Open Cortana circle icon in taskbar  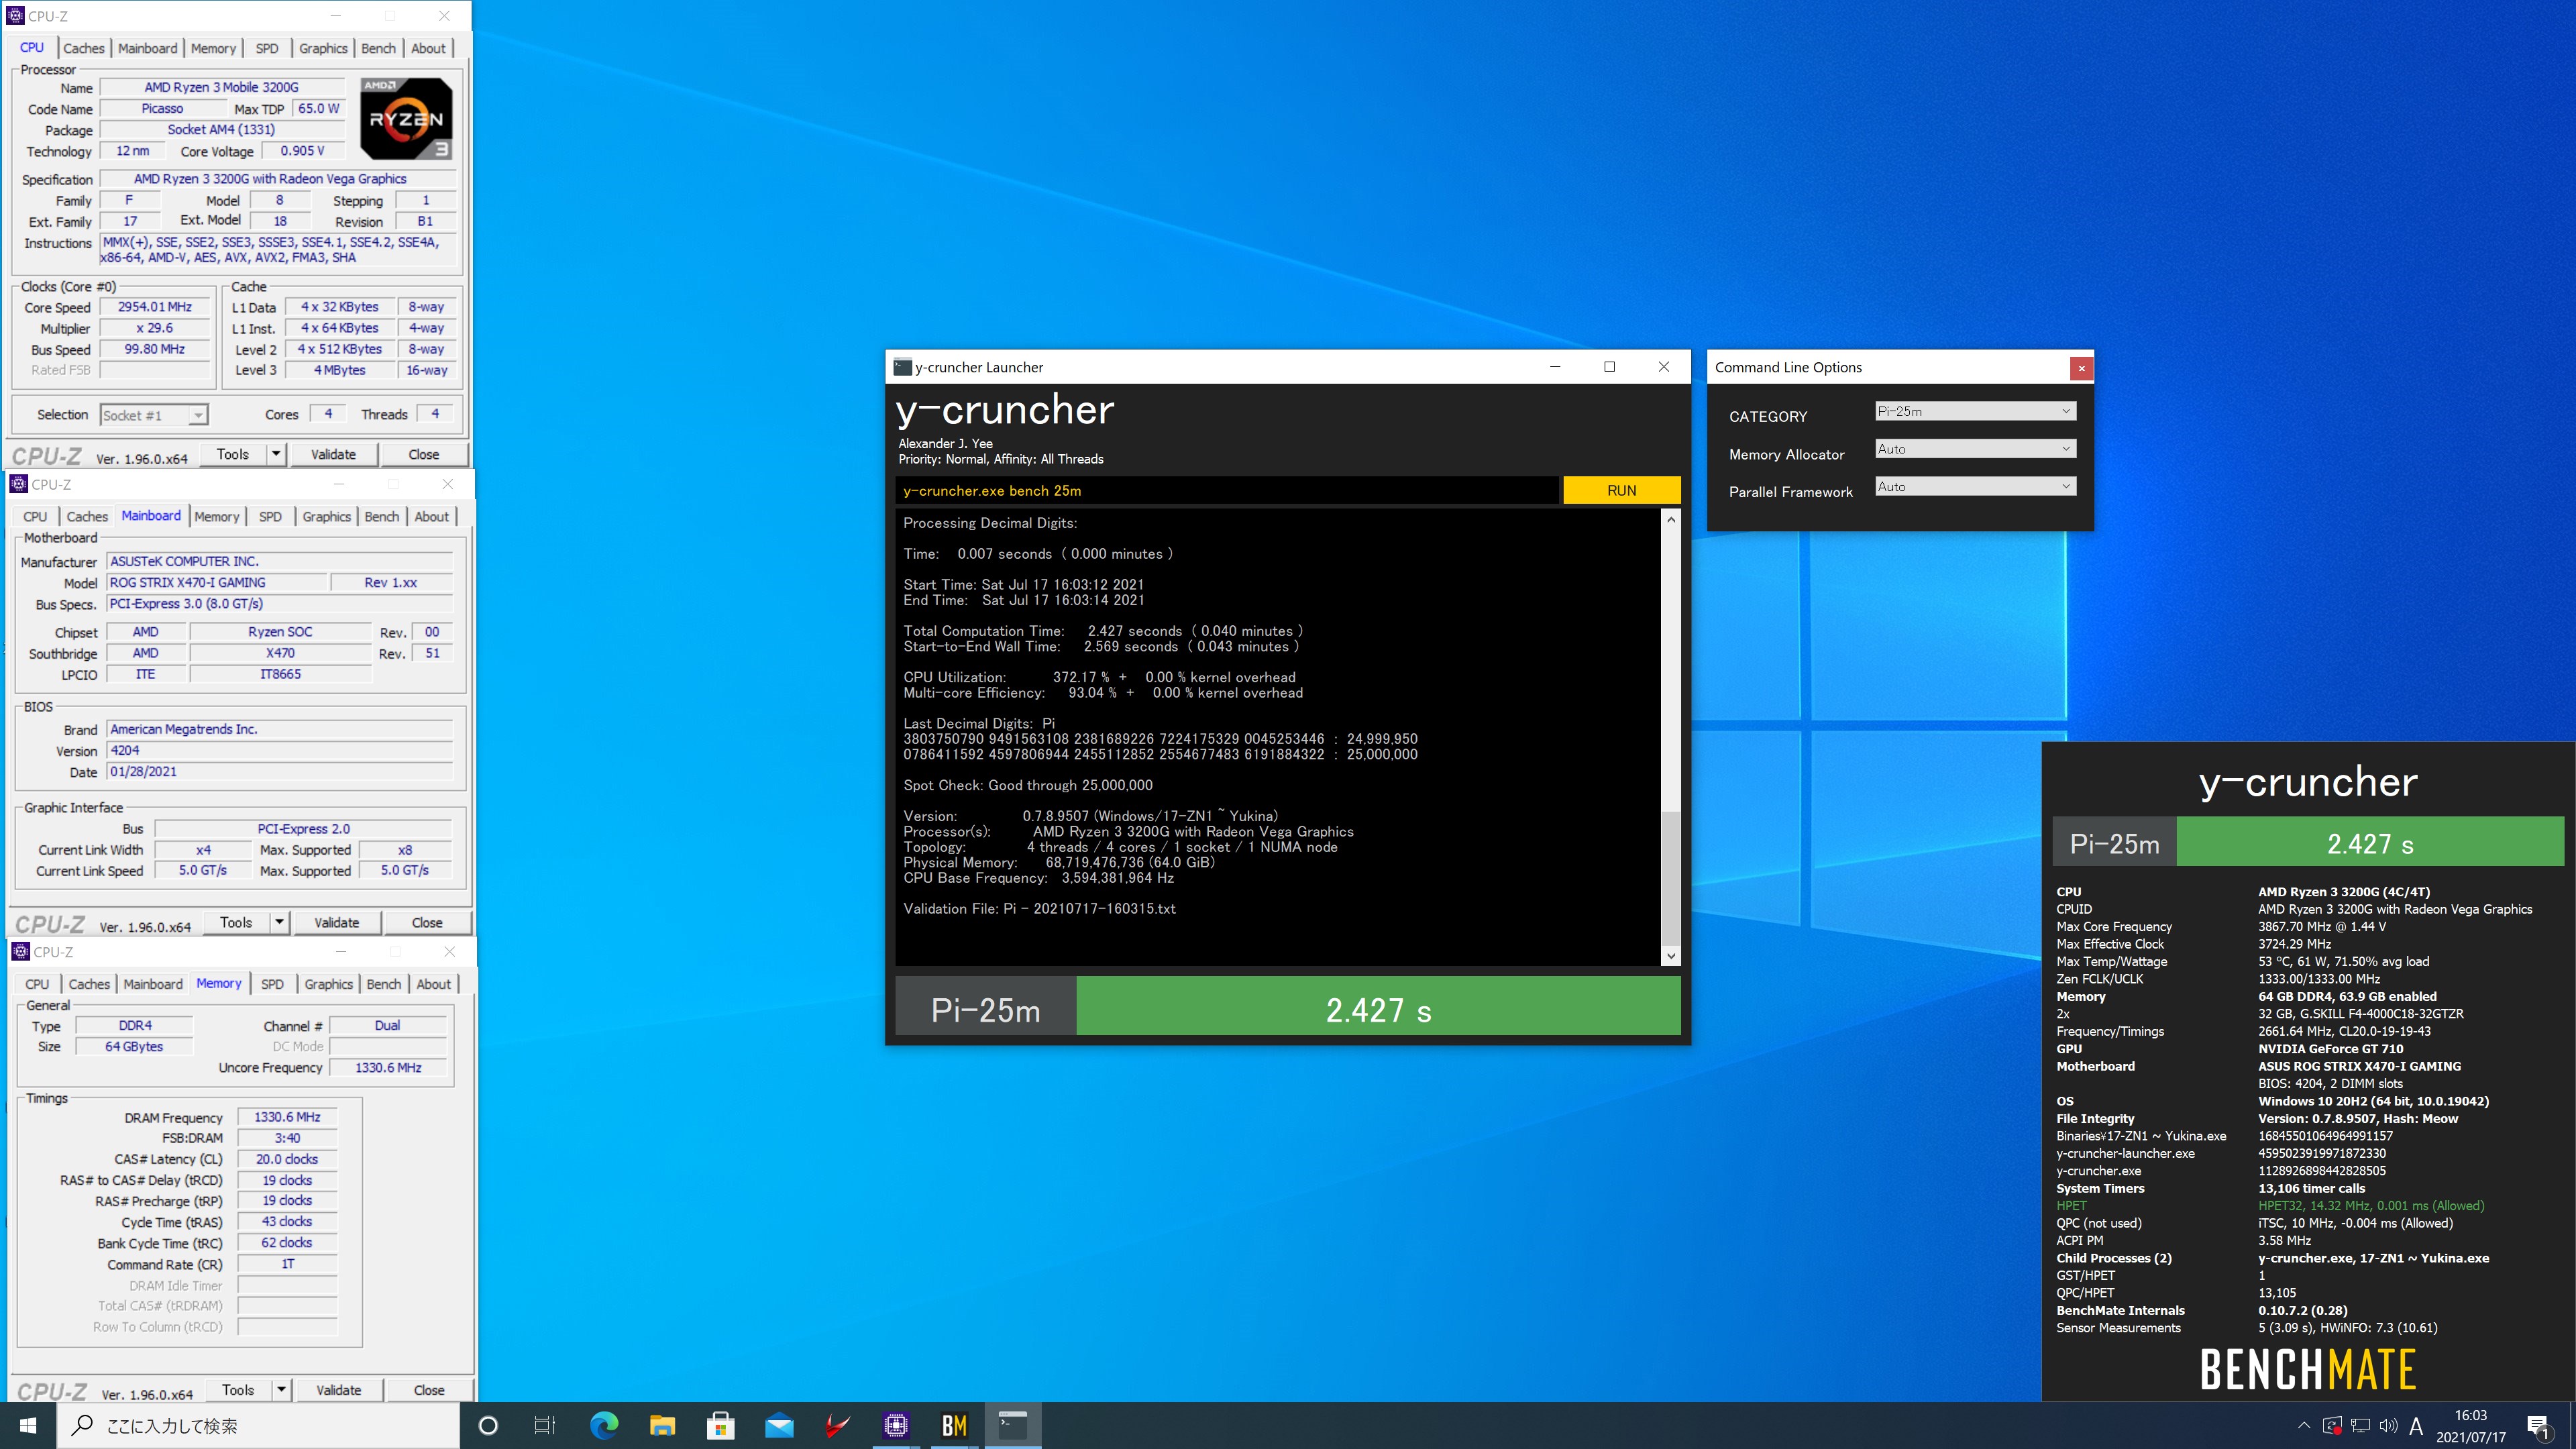pyautogui.click(x=488, y=1425)
